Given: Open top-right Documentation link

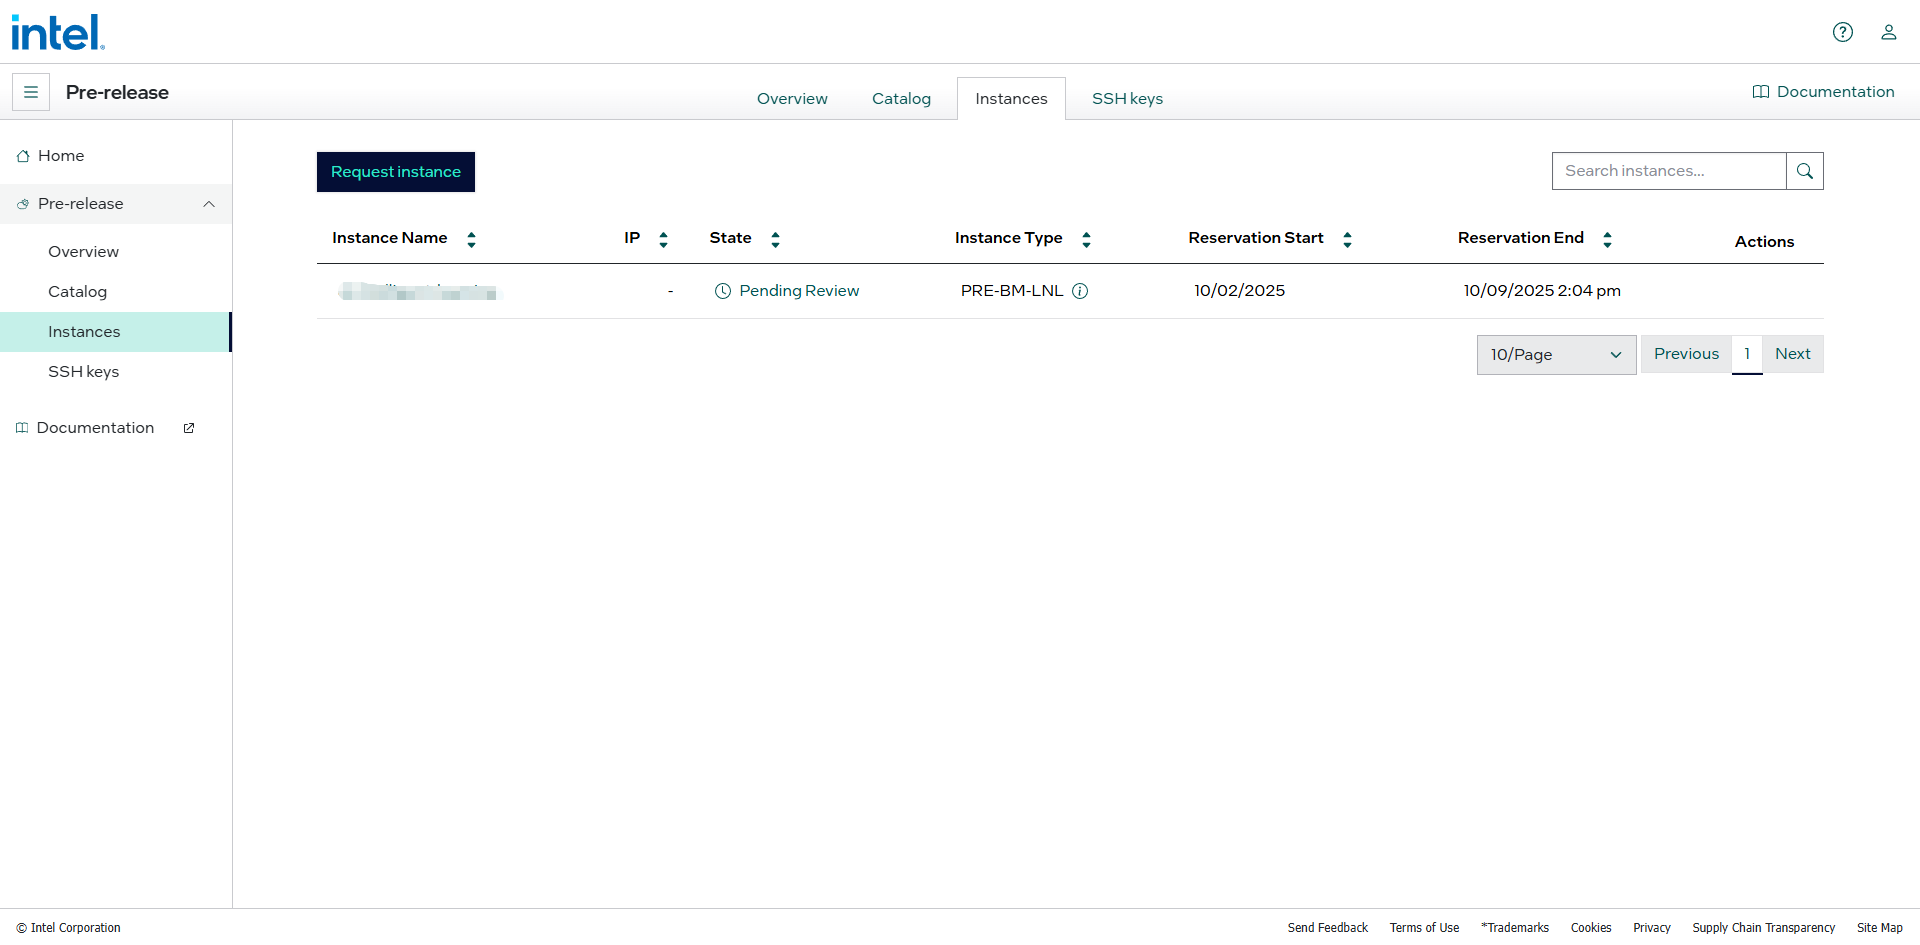Looking at the screenshot, I should click(x=1823, y=92).
